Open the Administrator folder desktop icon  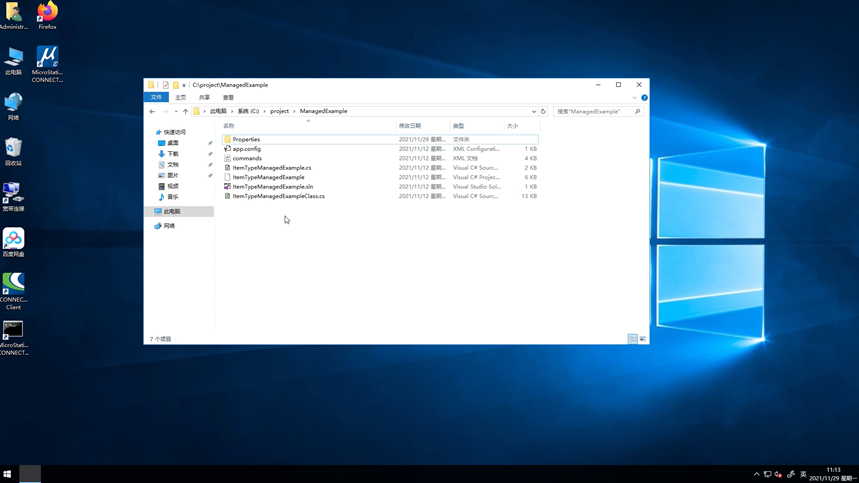[13, 15]
